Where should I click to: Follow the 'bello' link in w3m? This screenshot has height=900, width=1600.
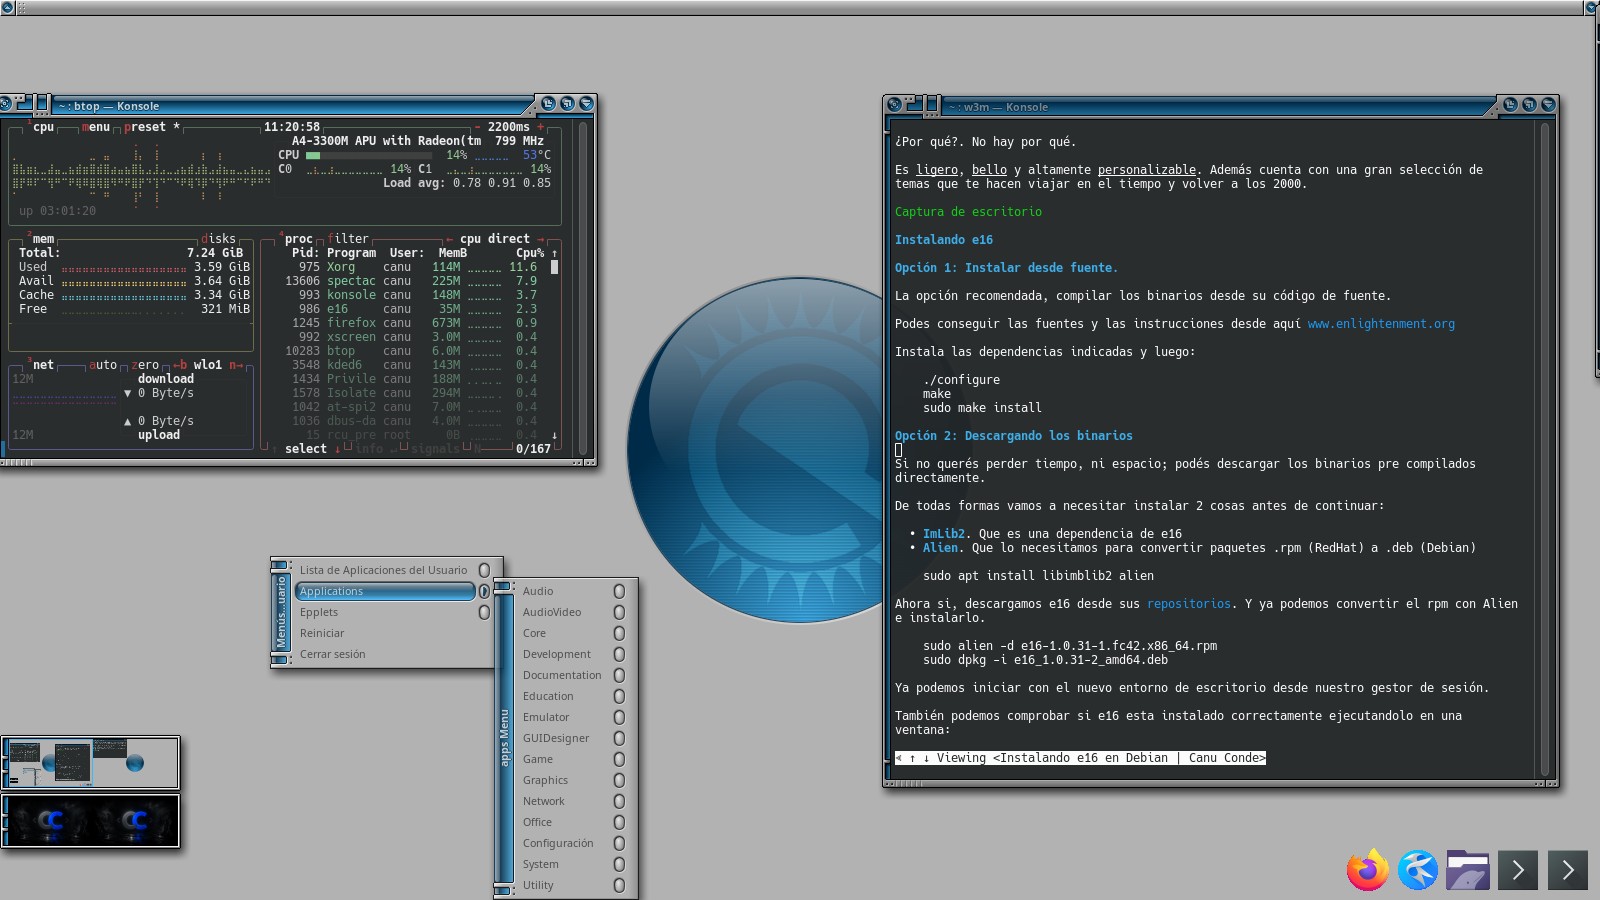(x=989, y=170)
